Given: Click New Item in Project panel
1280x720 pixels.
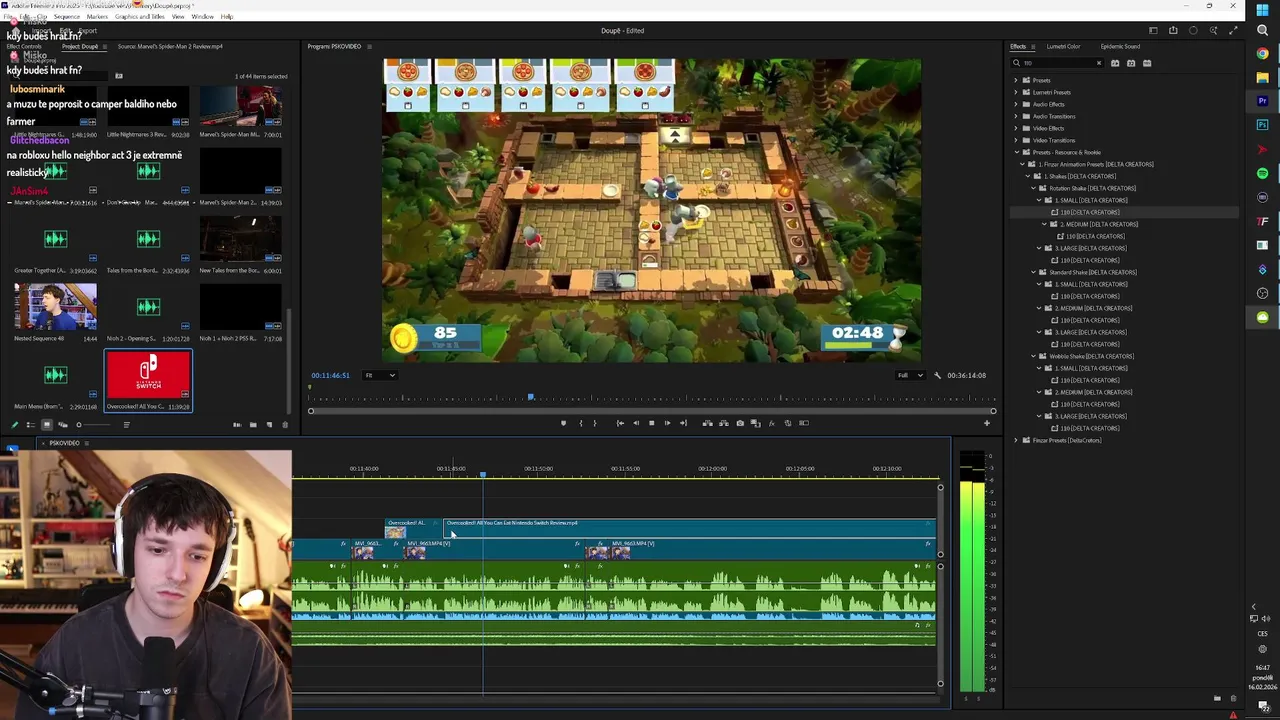Looking at the screenshot, I should tap(269, 425).
